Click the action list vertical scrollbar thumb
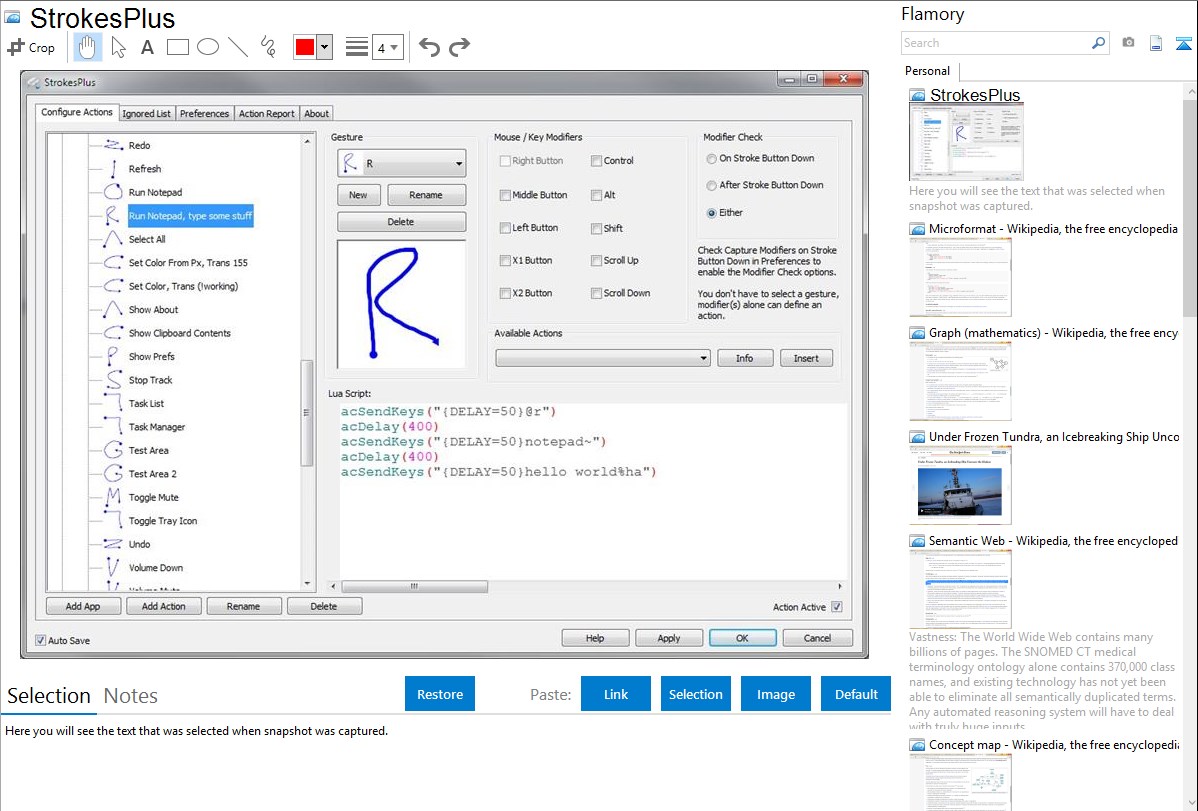The image size is (1198, 811). [x=307, y=412]
